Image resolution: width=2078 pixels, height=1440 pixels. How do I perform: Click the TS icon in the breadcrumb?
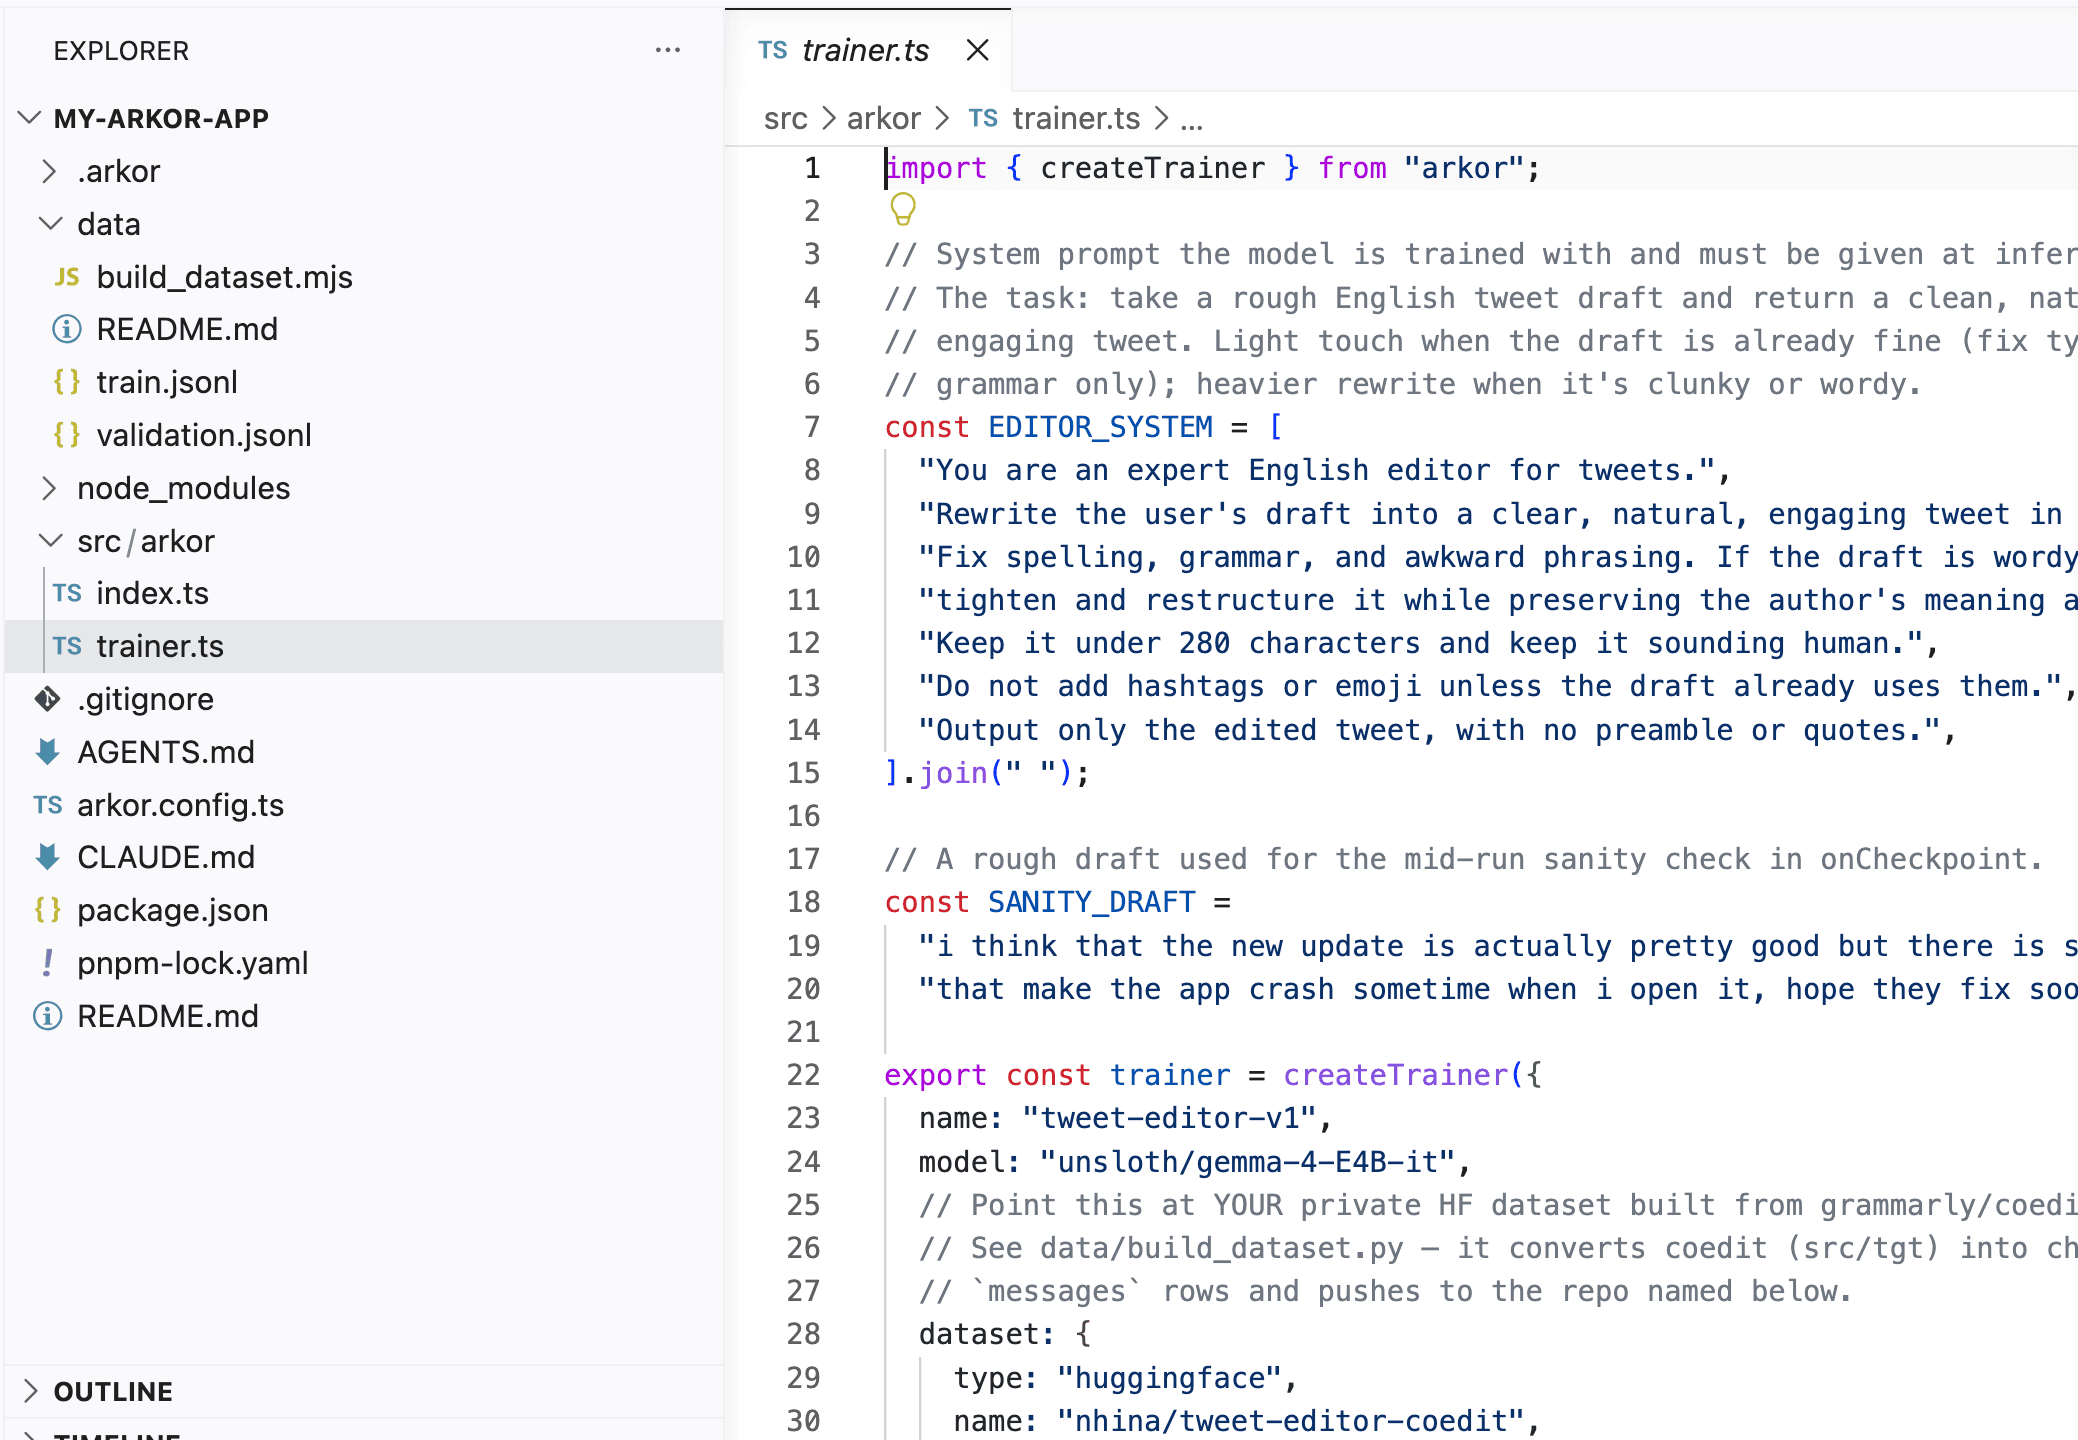983,118
